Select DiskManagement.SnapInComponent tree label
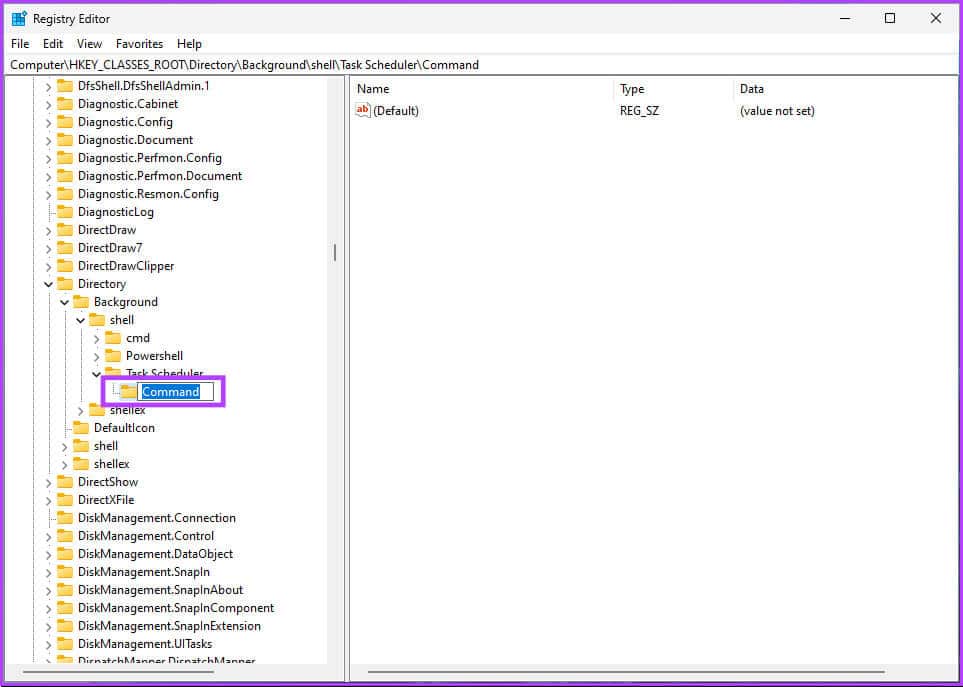Viewport: 963px width, 687px height. click(x=176, y=608)
